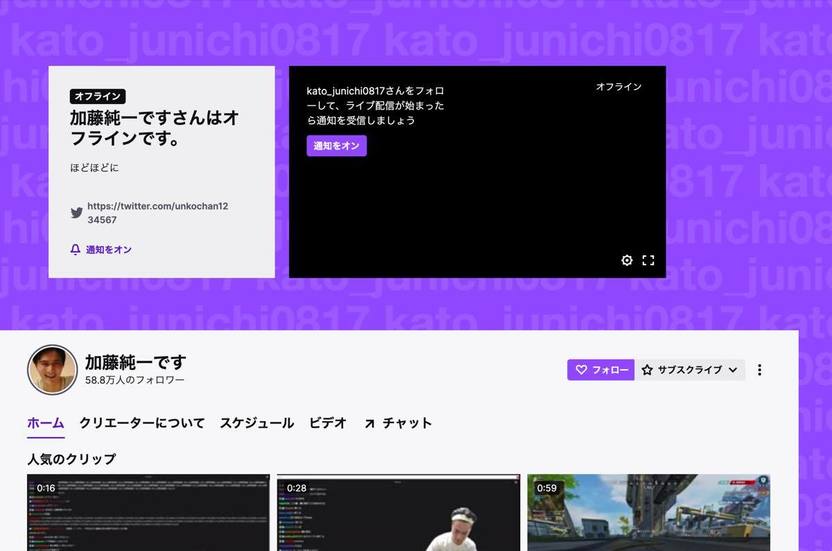Click the ほどほどに description text
832x551 pixels.
[94, 168]
